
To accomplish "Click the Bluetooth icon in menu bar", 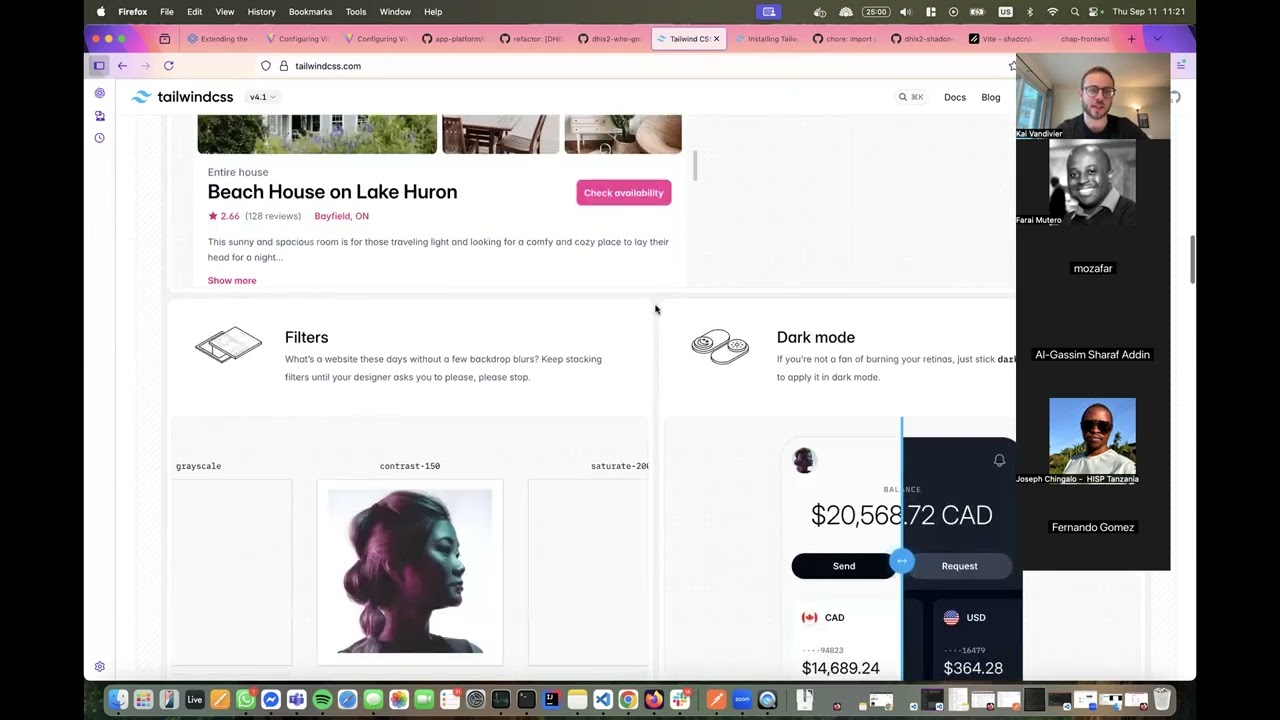I will pos(1030,12).
